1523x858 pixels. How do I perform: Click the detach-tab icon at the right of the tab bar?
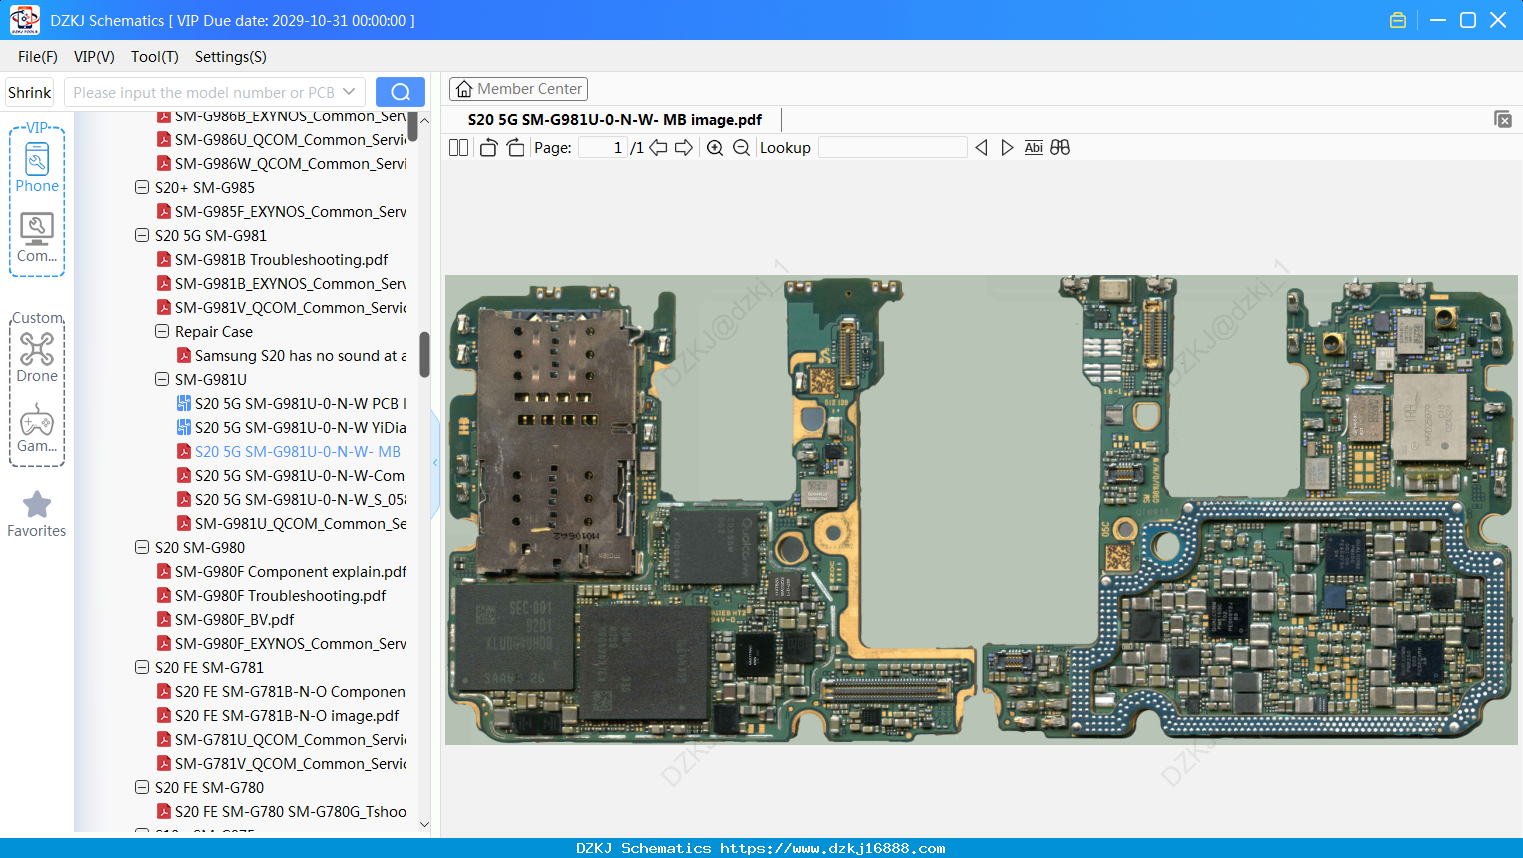pyautogui.click(x=1503, y=119)
